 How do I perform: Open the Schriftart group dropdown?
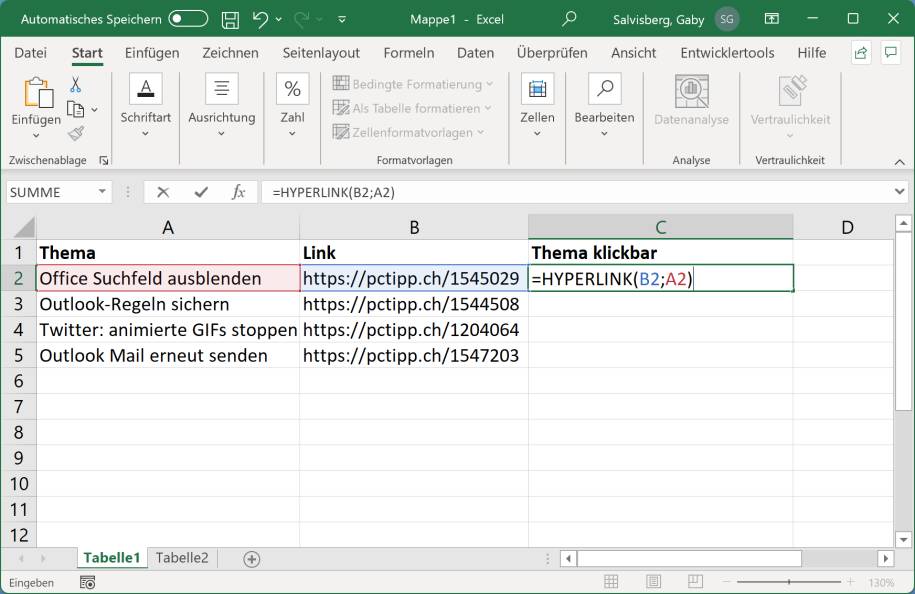[x=145, y=106]
